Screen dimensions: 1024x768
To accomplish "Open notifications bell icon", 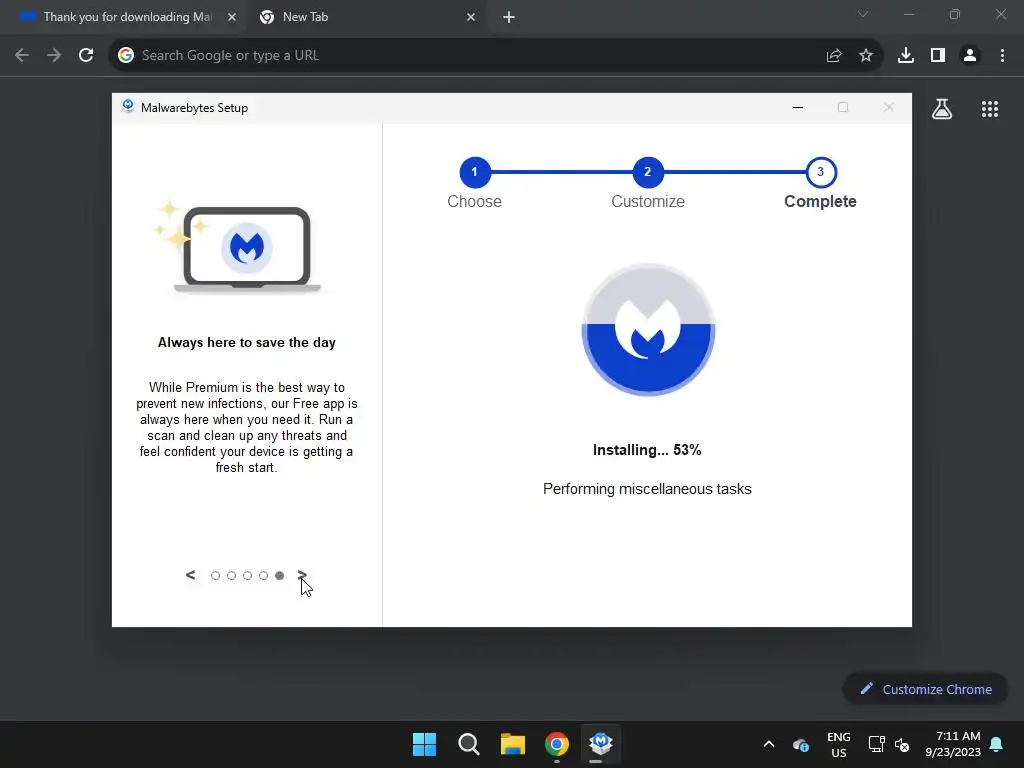I will point(997,744).
